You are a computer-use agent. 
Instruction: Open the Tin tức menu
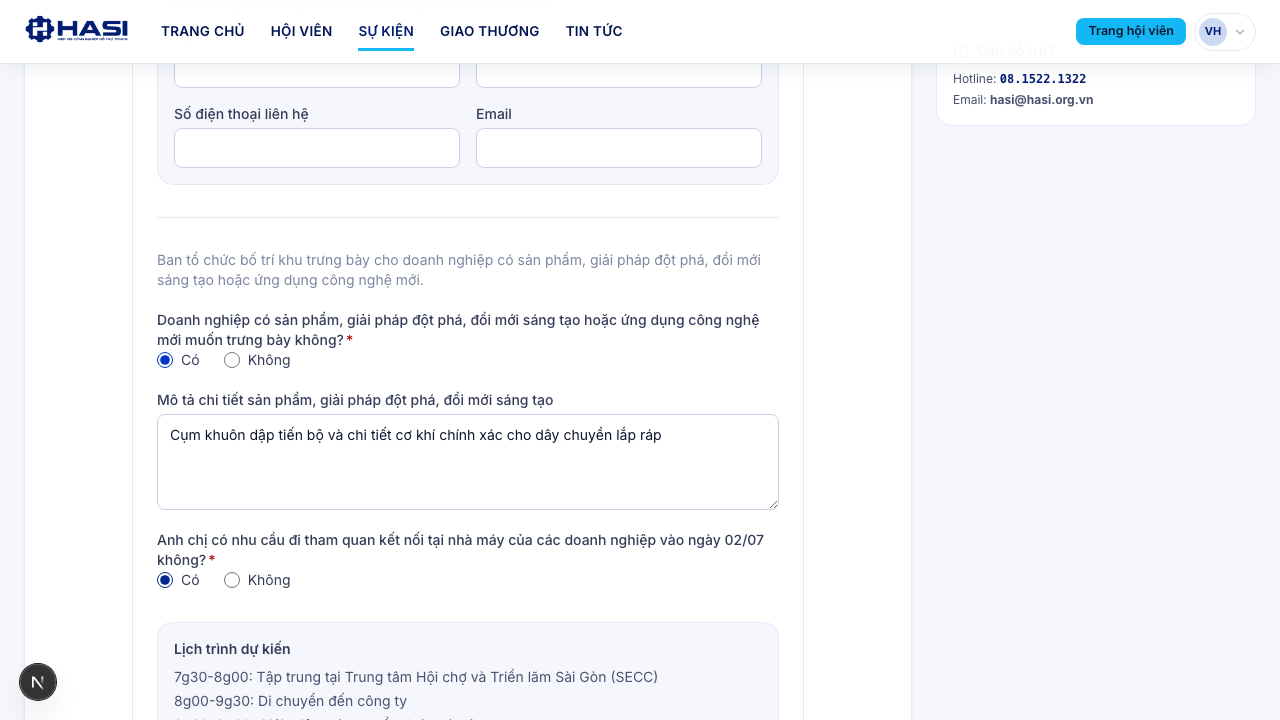tap(594, 31)
